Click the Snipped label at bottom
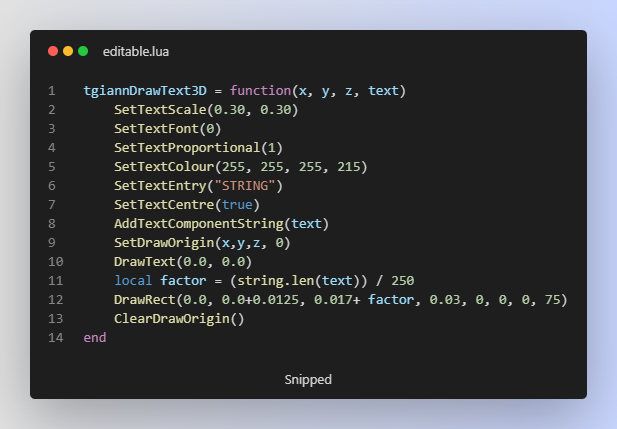Image resolution: width=617 pixels, height=429 pixels. pos(308,380)
